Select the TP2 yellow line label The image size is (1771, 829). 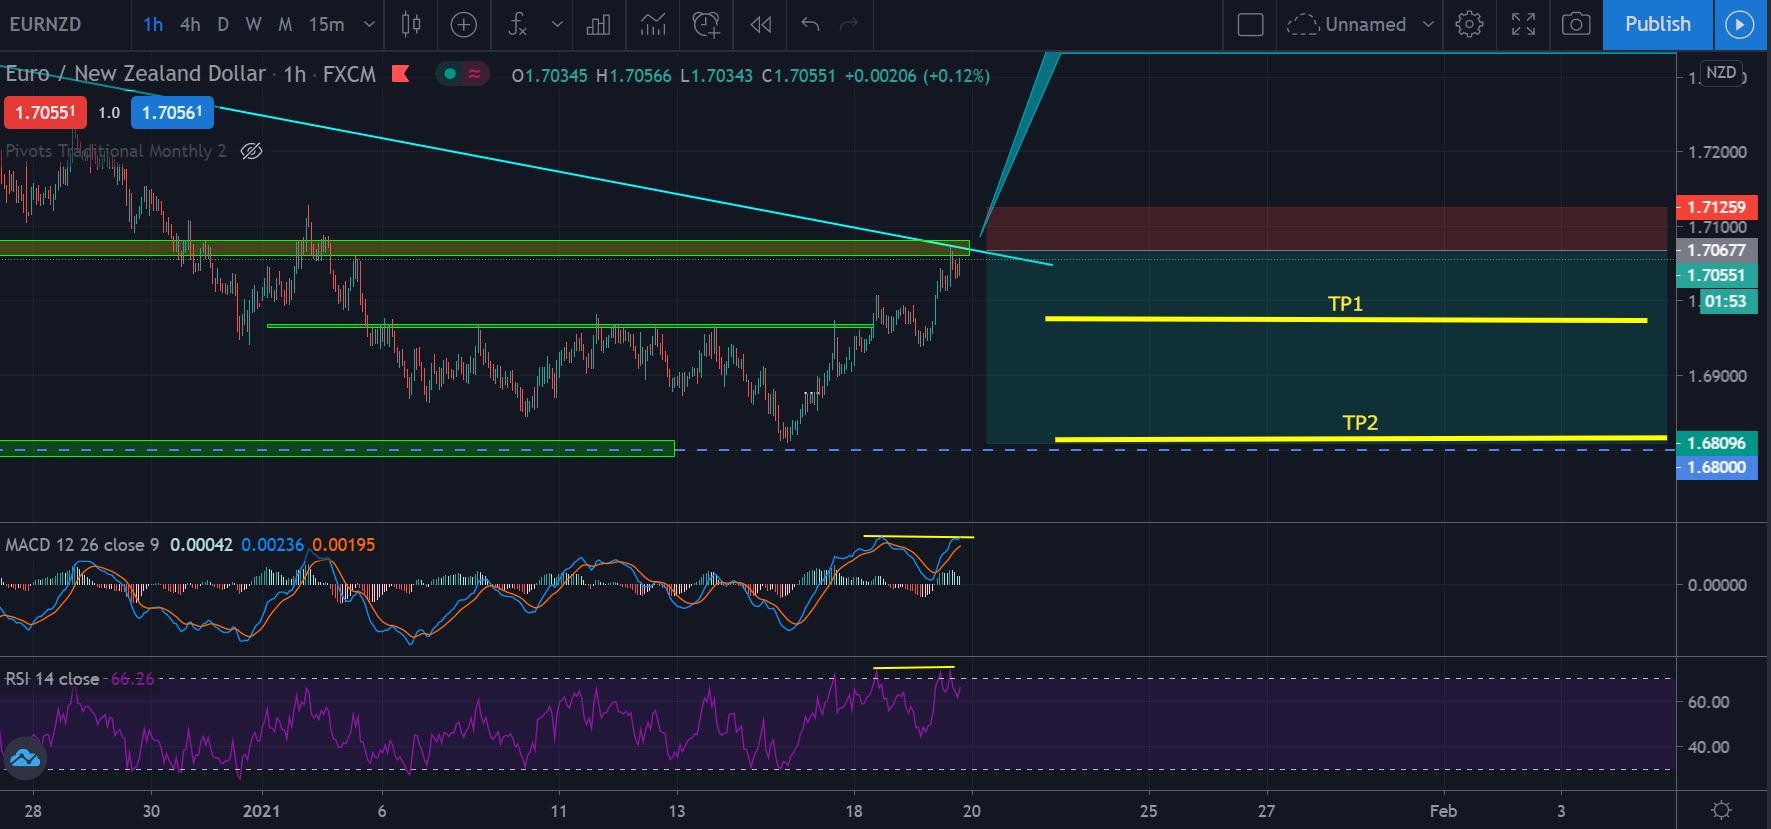1360,423
